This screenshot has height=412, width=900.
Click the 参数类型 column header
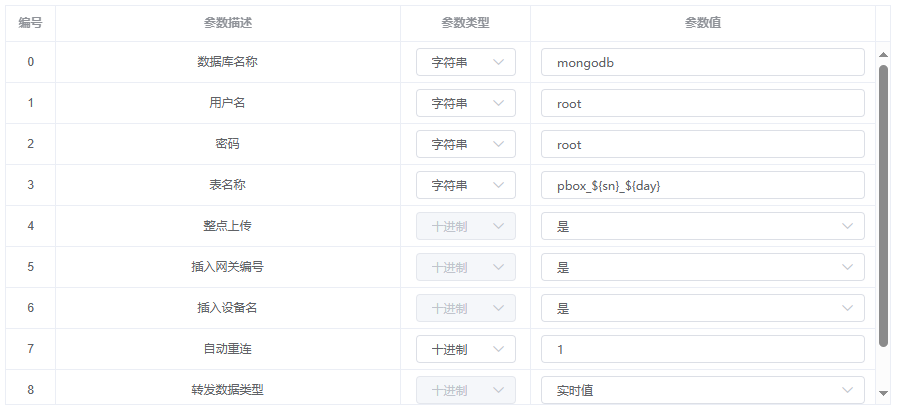click(465, 23)
